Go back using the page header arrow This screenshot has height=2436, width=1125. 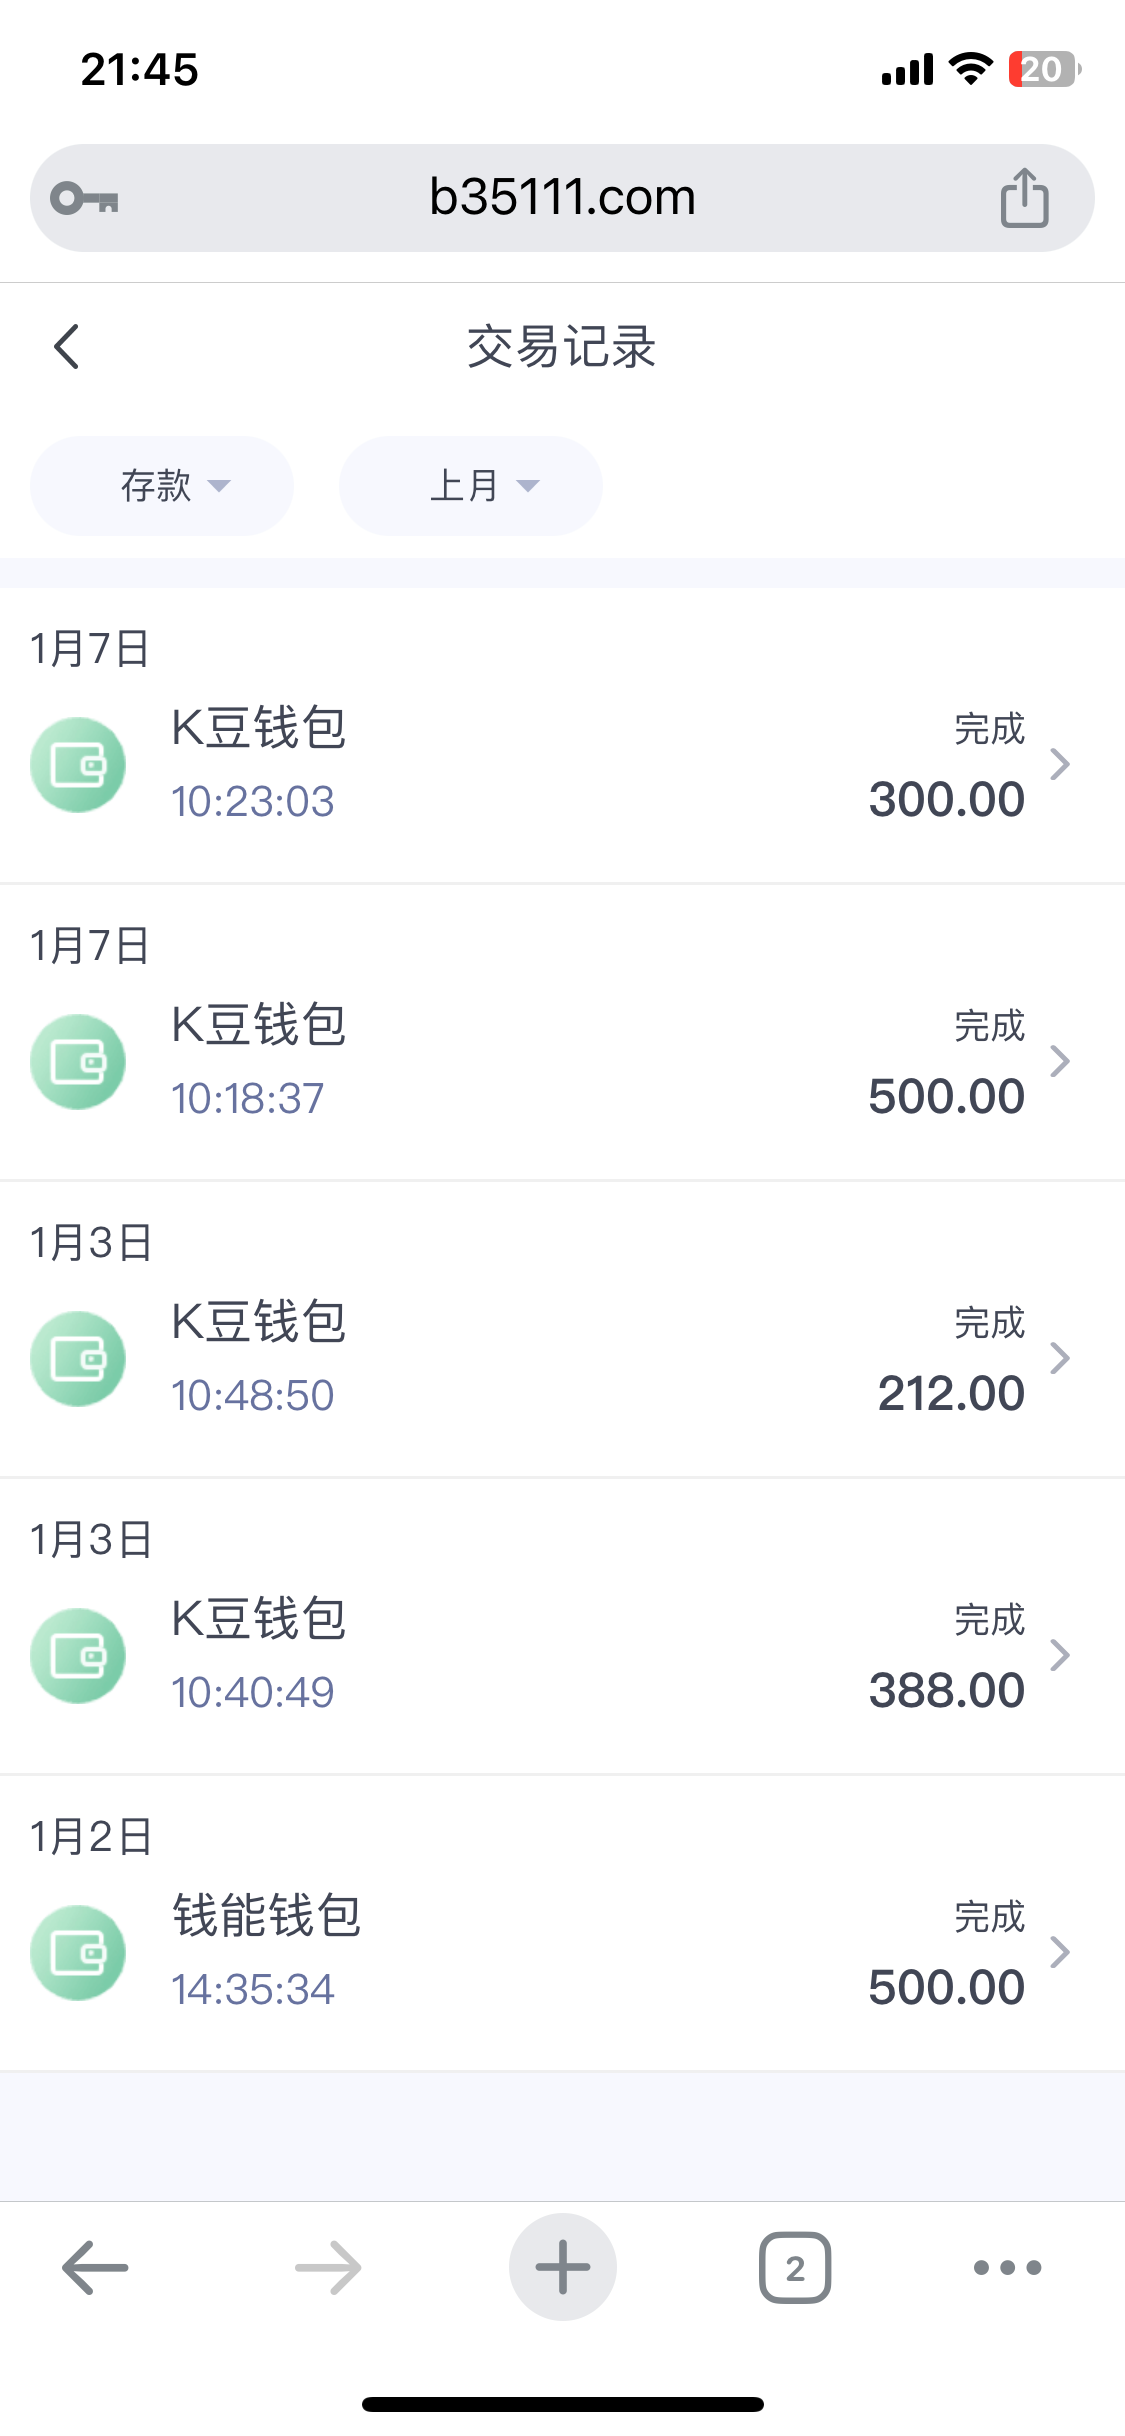point(67,347)
